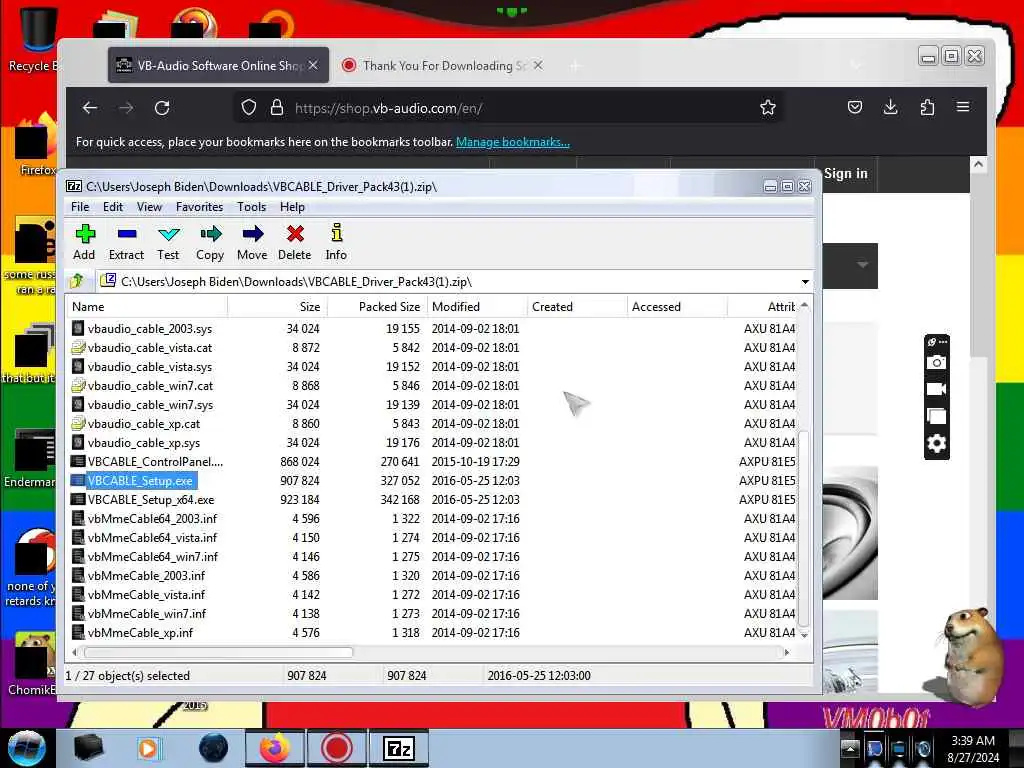The image size is (1024, 768).
Task: Click the red recorder taskbar icon
Action: [x=336, y=748]
